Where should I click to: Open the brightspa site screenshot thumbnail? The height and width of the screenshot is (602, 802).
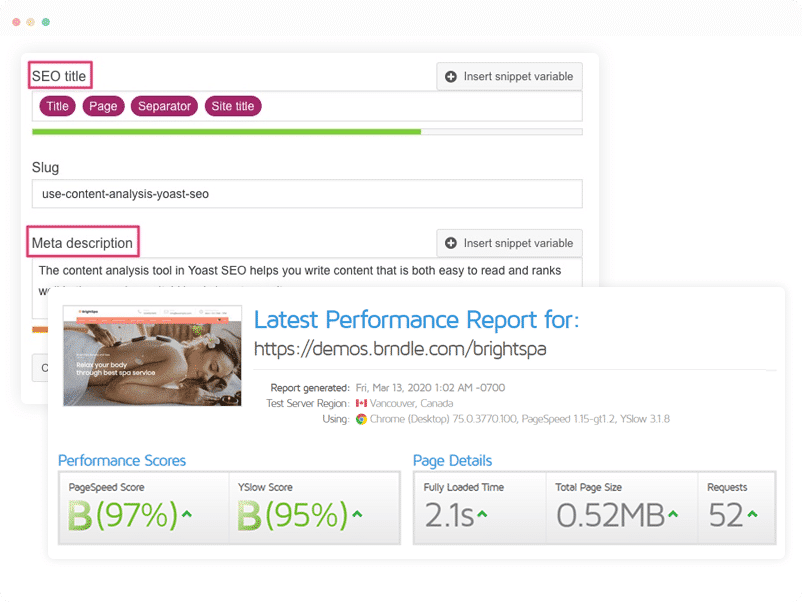(x=152, y=356)
